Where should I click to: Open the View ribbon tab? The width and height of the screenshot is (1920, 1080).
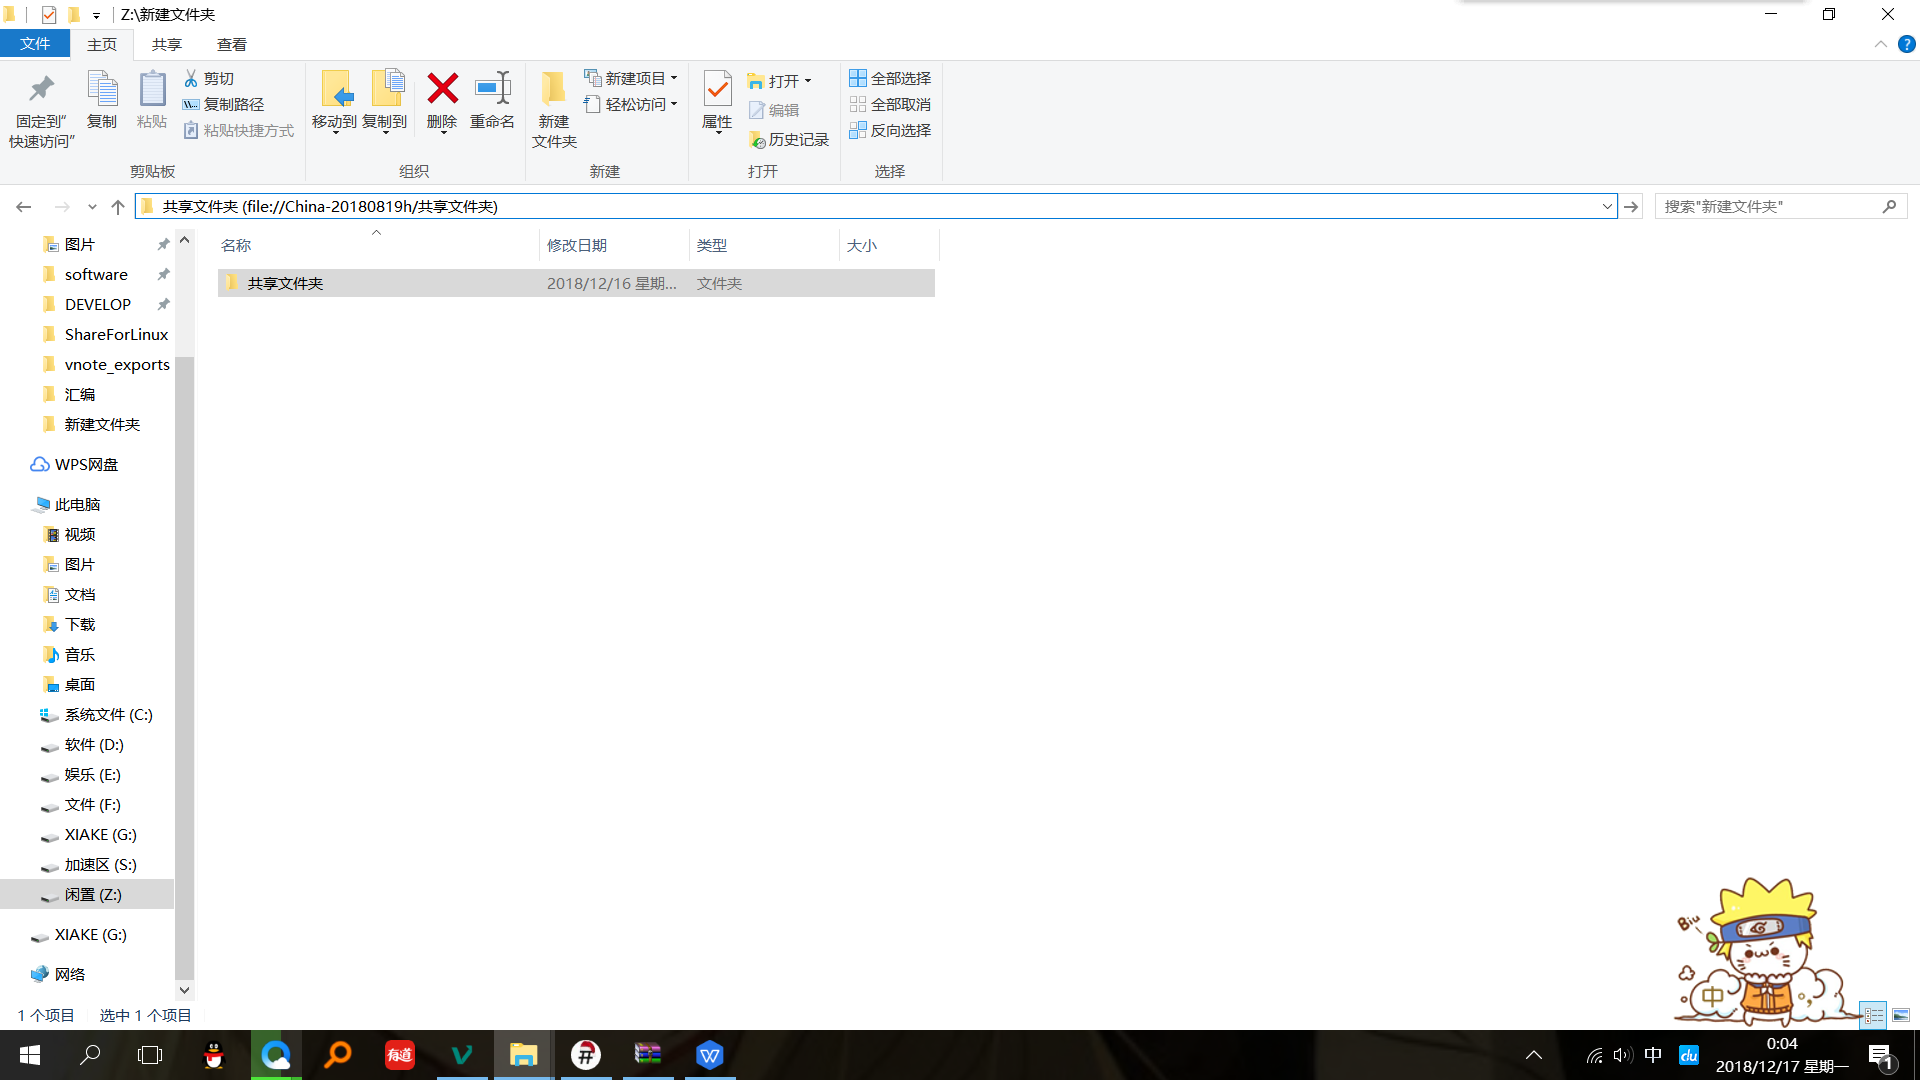pyautogui.click(x=231, y=44)
